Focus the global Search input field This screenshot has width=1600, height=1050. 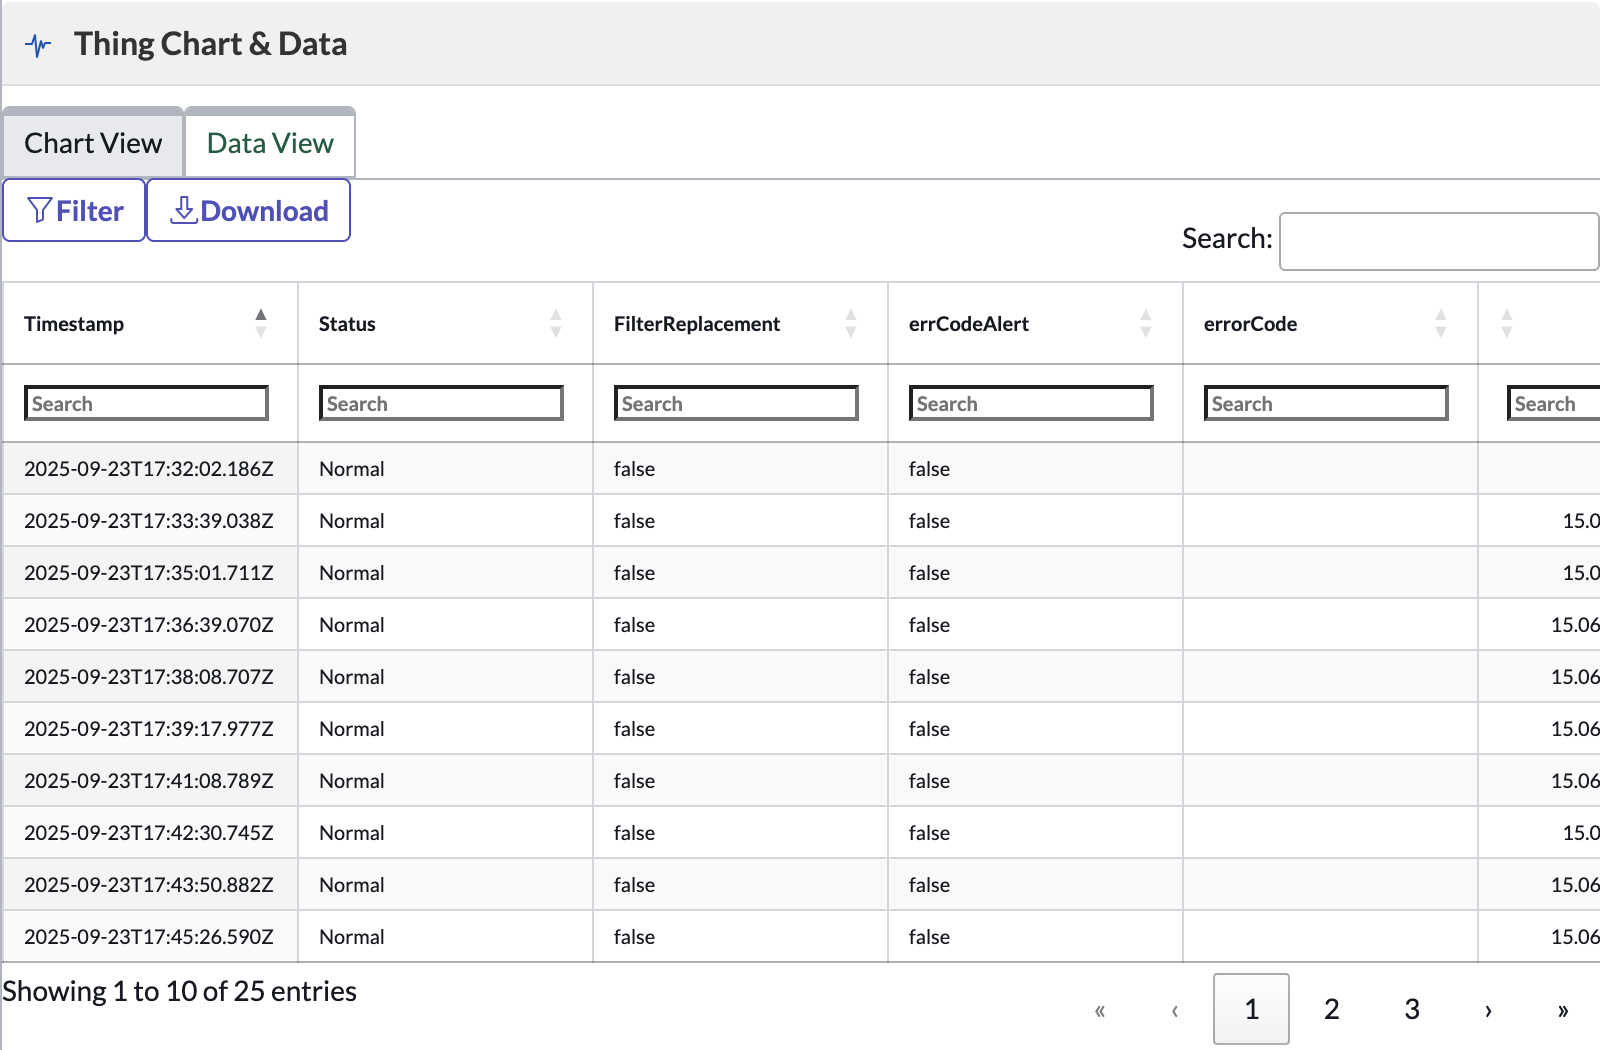coord(1439,241)
